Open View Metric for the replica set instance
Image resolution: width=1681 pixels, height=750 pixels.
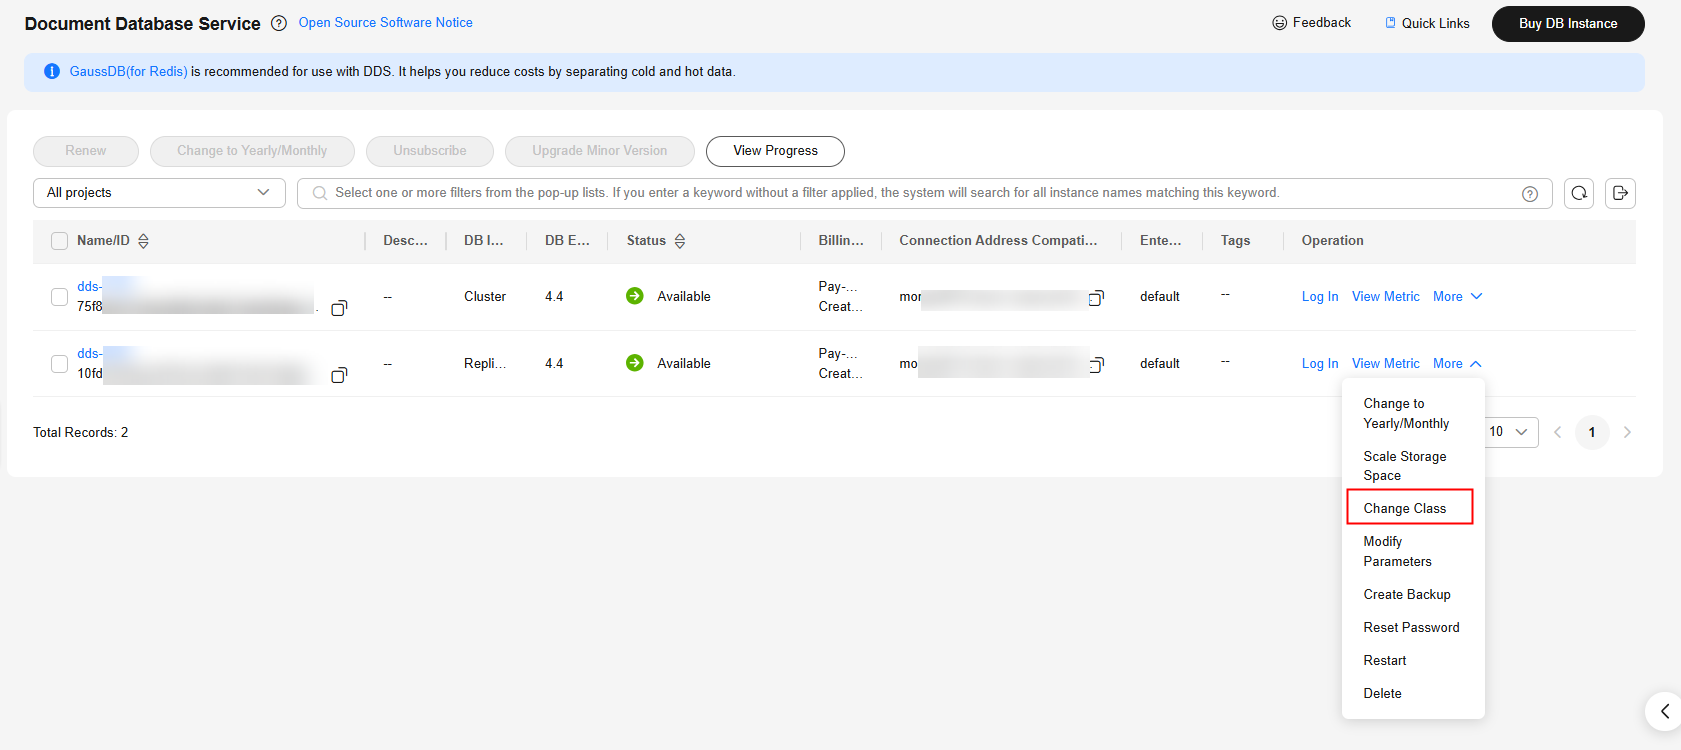[1386, 364]
